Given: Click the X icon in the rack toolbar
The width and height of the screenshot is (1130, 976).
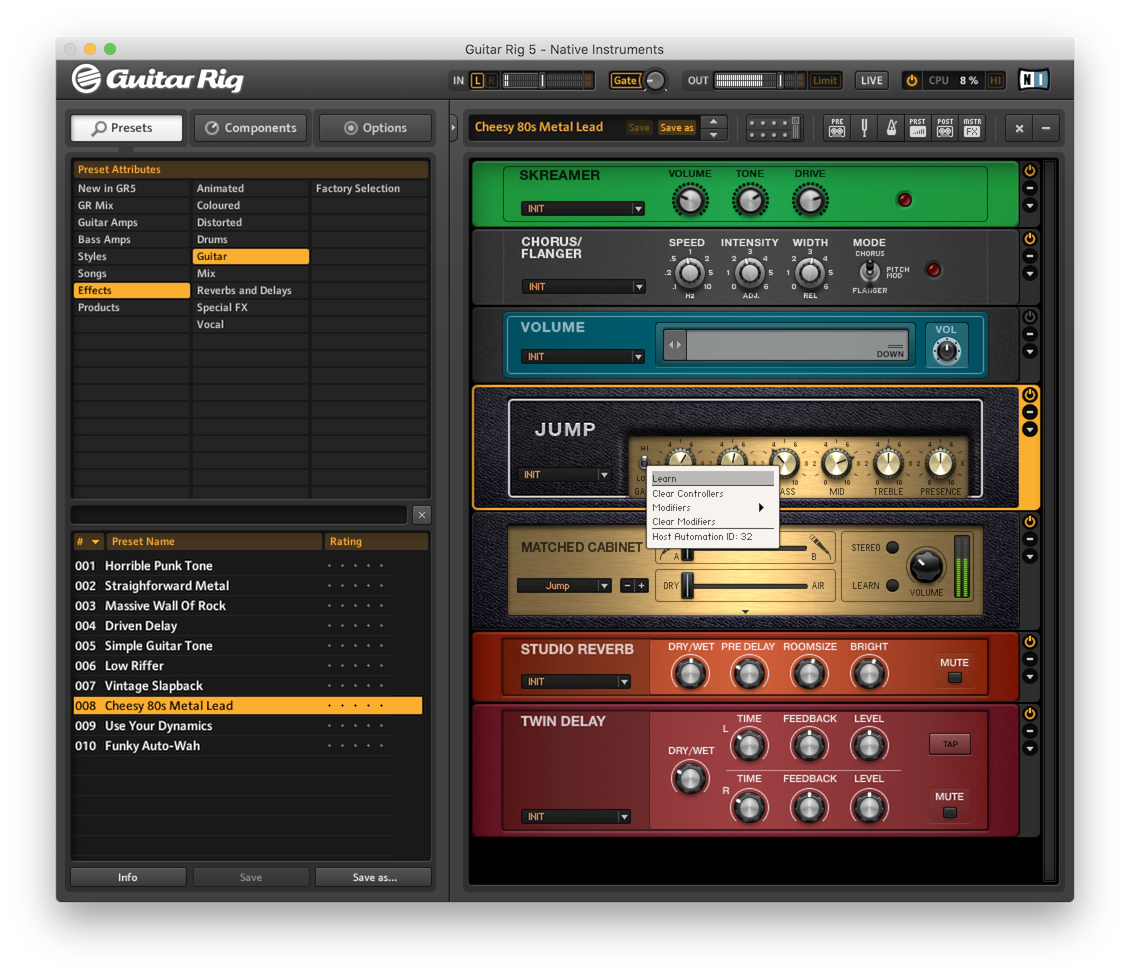Looking at the screenshot, I should (x=1019, y=128).
